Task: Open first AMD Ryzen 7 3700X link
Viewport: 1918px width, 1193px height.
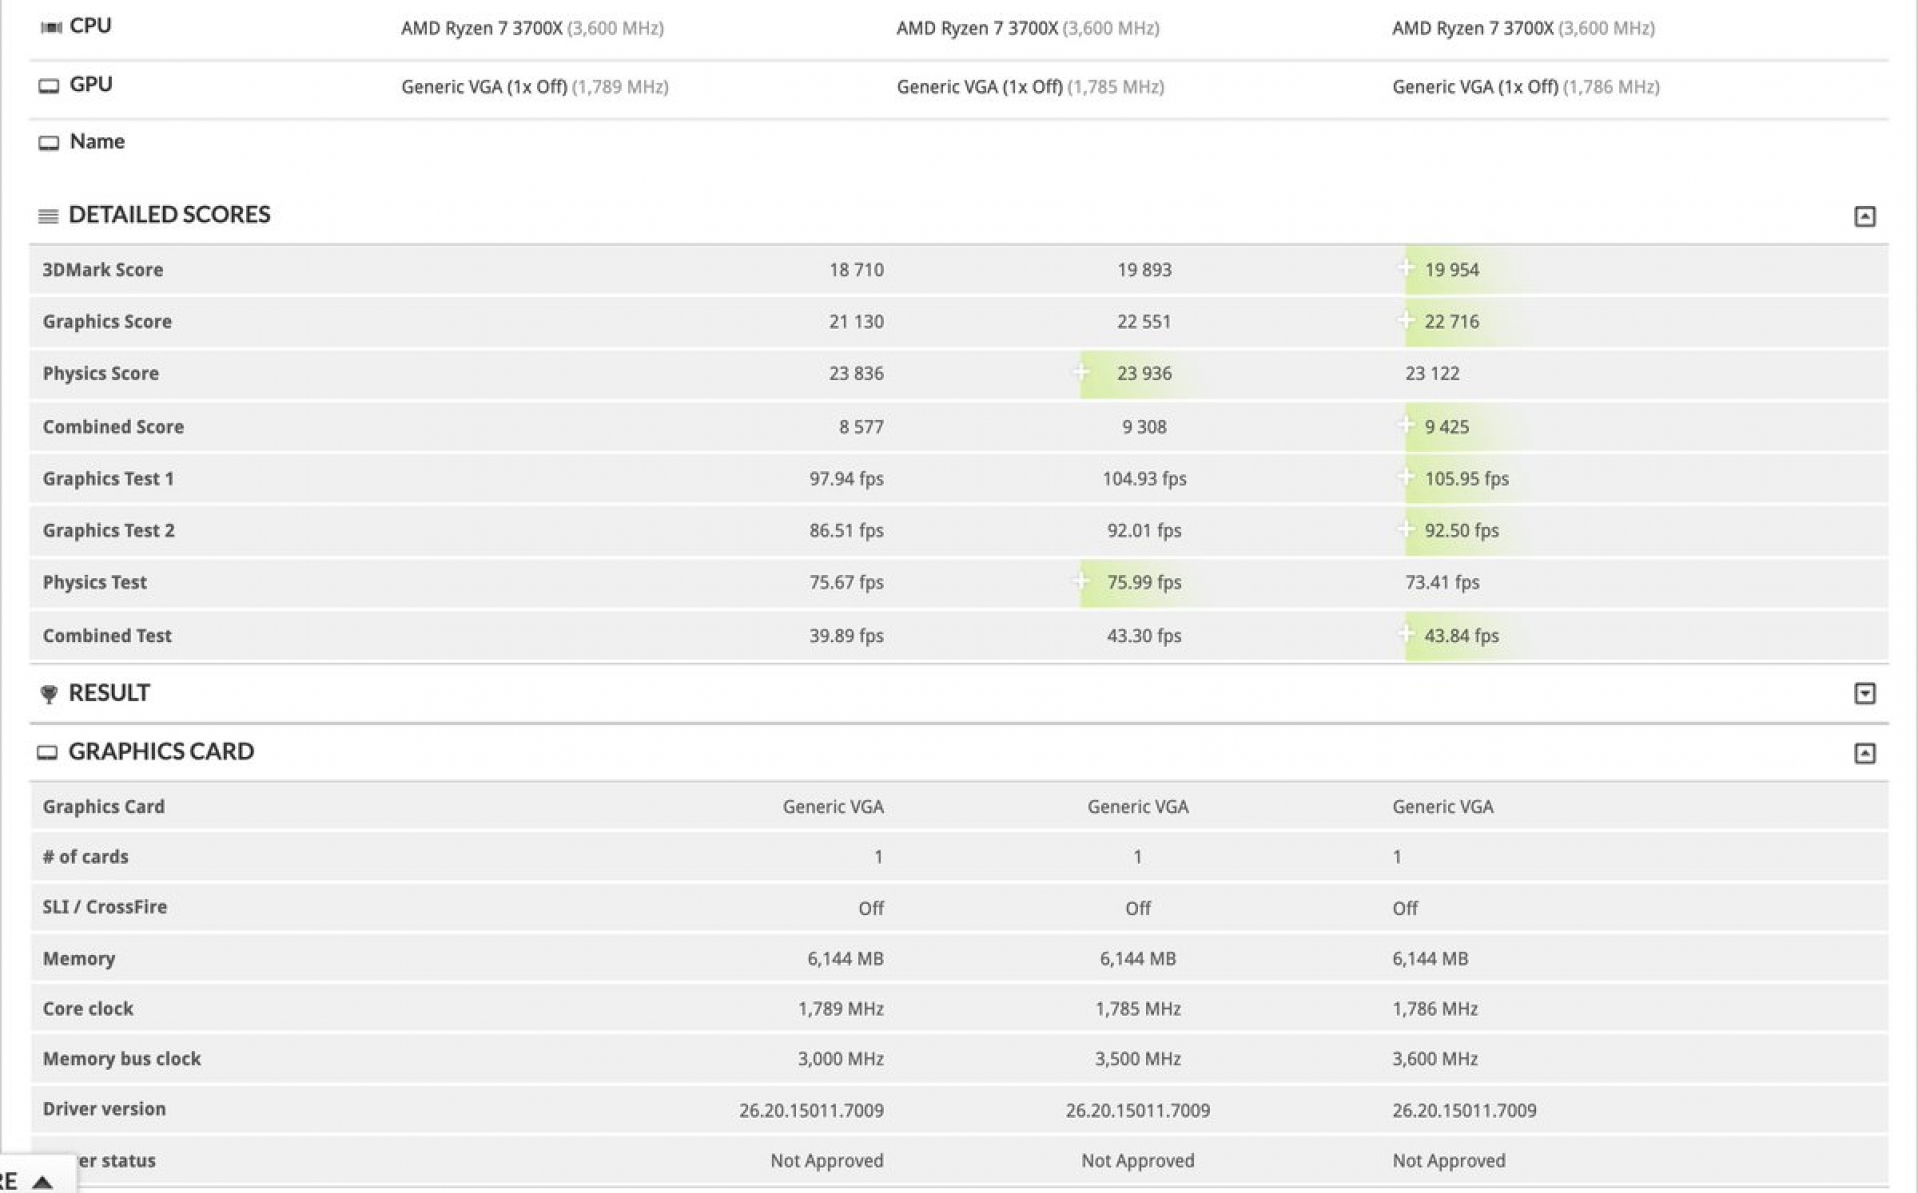Action: point(481,28)
